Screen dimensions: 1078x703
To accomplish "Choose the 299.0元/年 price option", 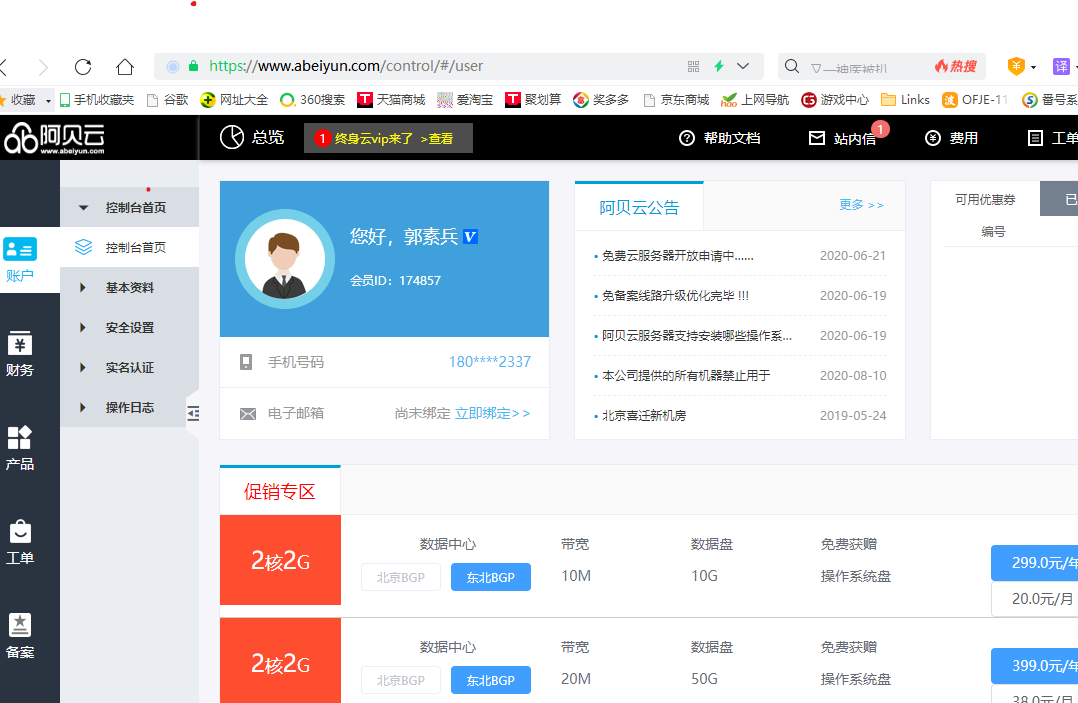I will [1035, 563].
